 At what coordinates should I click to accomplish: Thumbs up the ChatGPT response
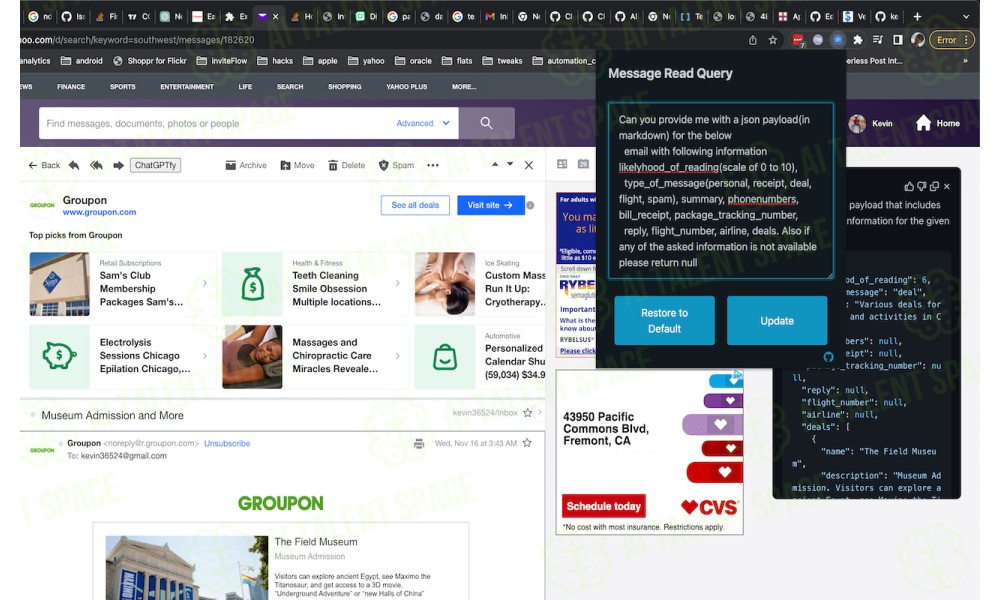(909, 186)
